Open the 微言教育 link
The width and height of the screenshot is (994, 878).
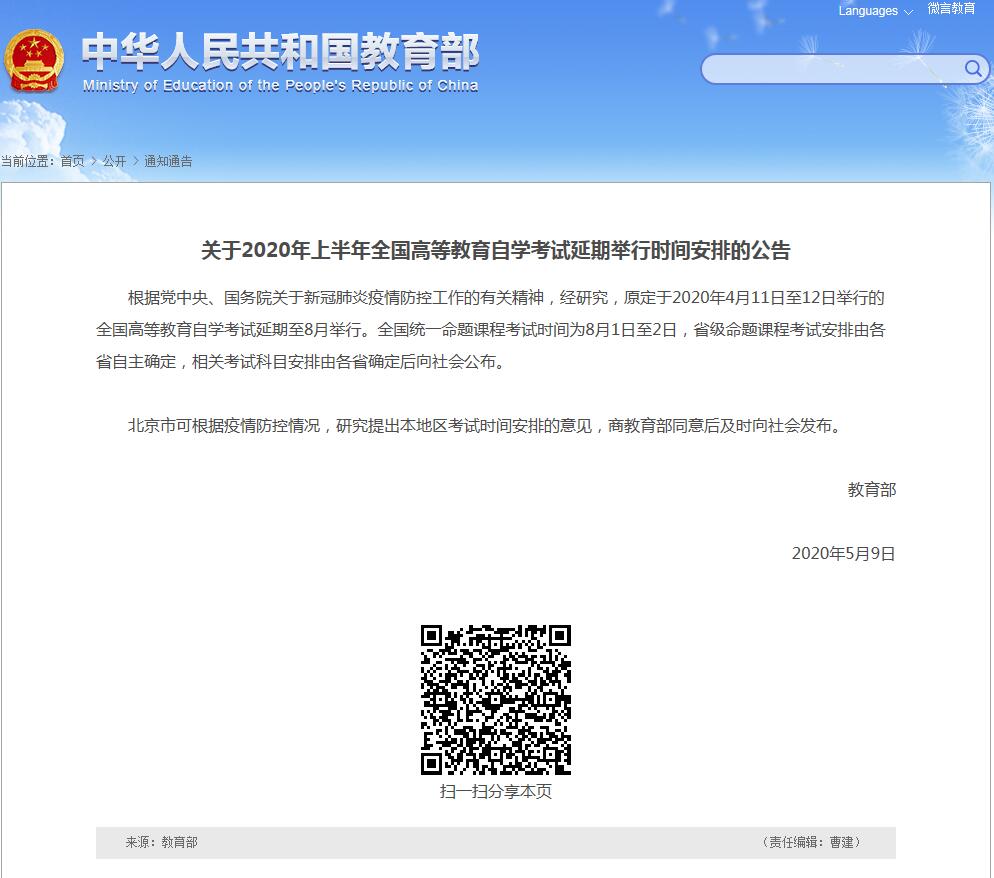[x=950, y=9]
